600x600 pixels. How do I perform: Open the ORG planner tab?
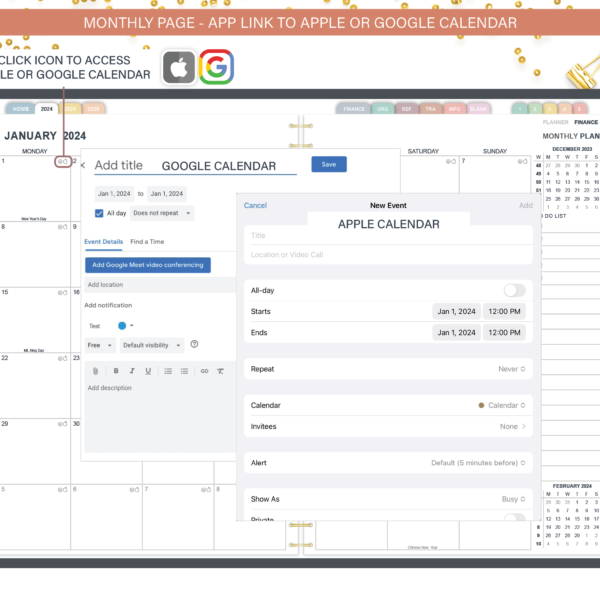click(382, 109)
